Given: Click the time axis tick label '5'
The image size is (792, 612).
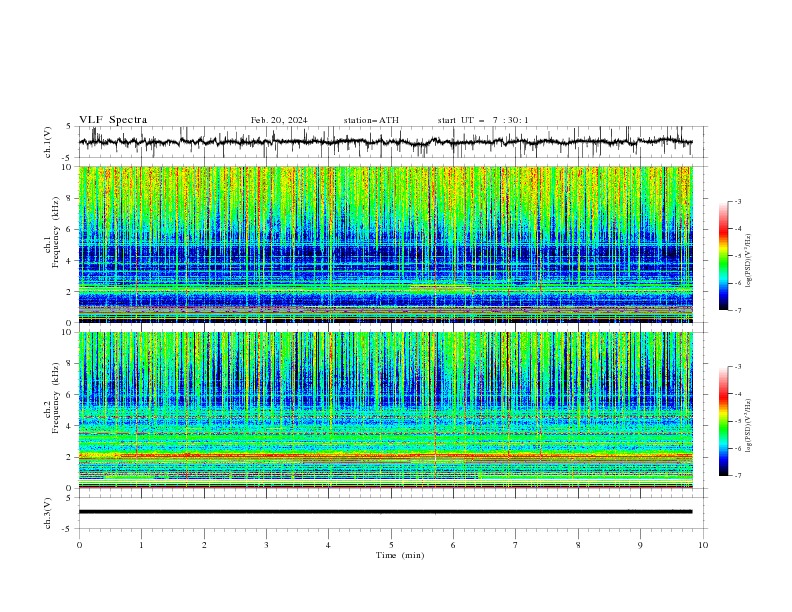Looking at the screenshot, I should (x=391, y=545).
